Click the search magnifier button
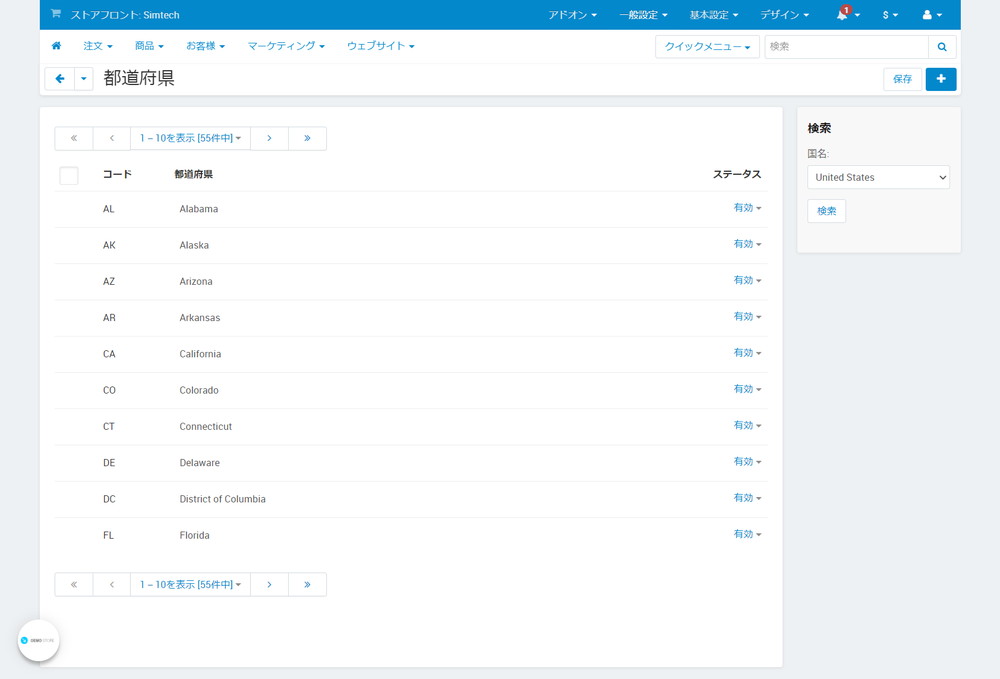This screenshot has width=1000, height=679. [x=942, y=47]
